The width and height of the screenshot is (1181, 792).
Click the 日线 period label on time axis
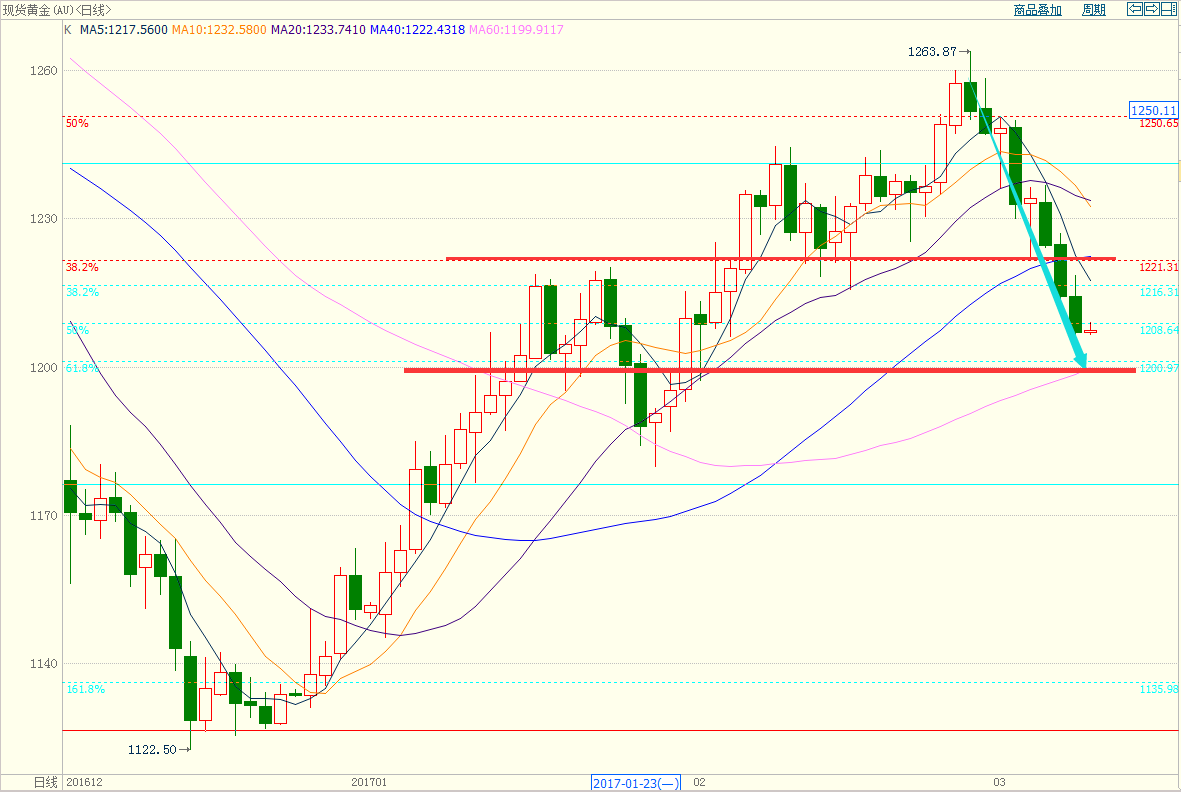click(46, 783)
